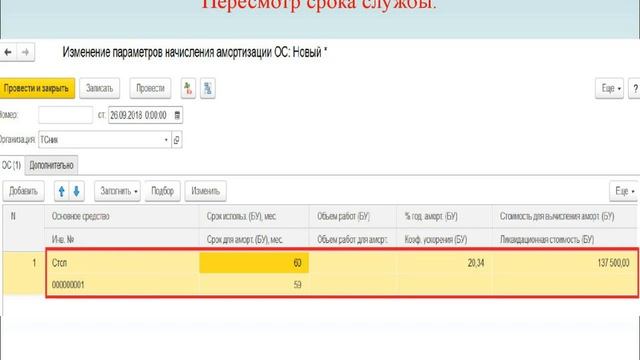Open help with the question mark button
The height and width of the screenshot is (360, 640).
click(635, 88)
